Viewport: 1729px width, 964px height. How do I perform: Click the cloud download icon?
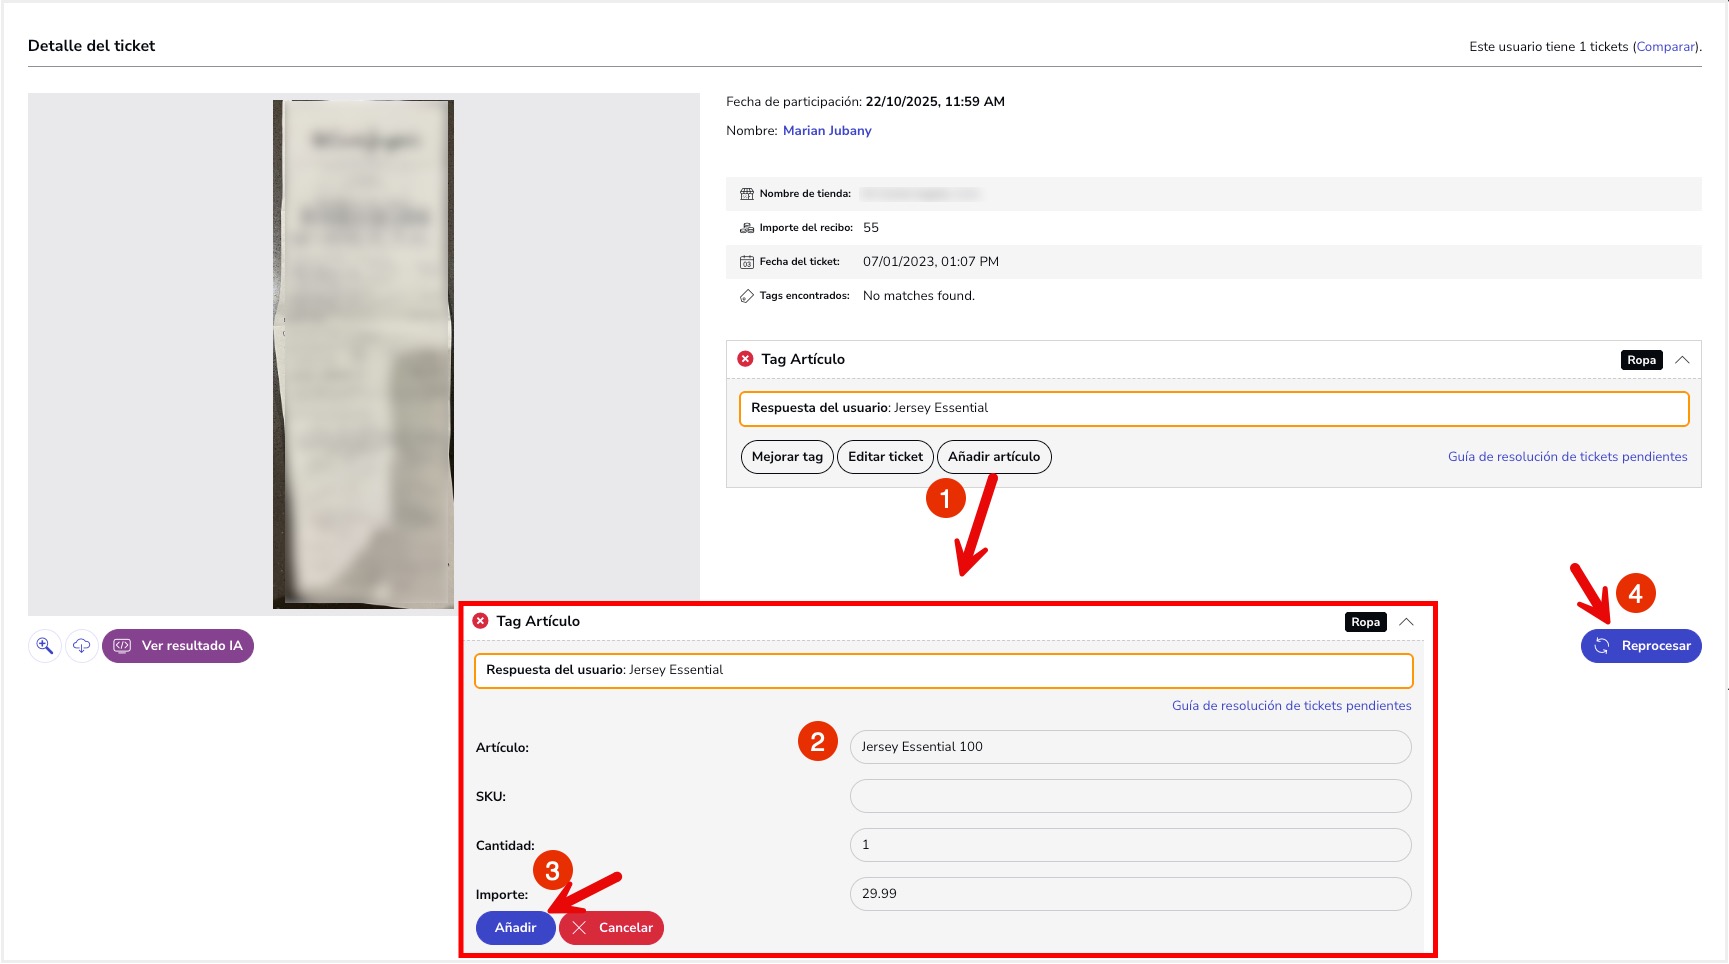(x=82, y=646)
